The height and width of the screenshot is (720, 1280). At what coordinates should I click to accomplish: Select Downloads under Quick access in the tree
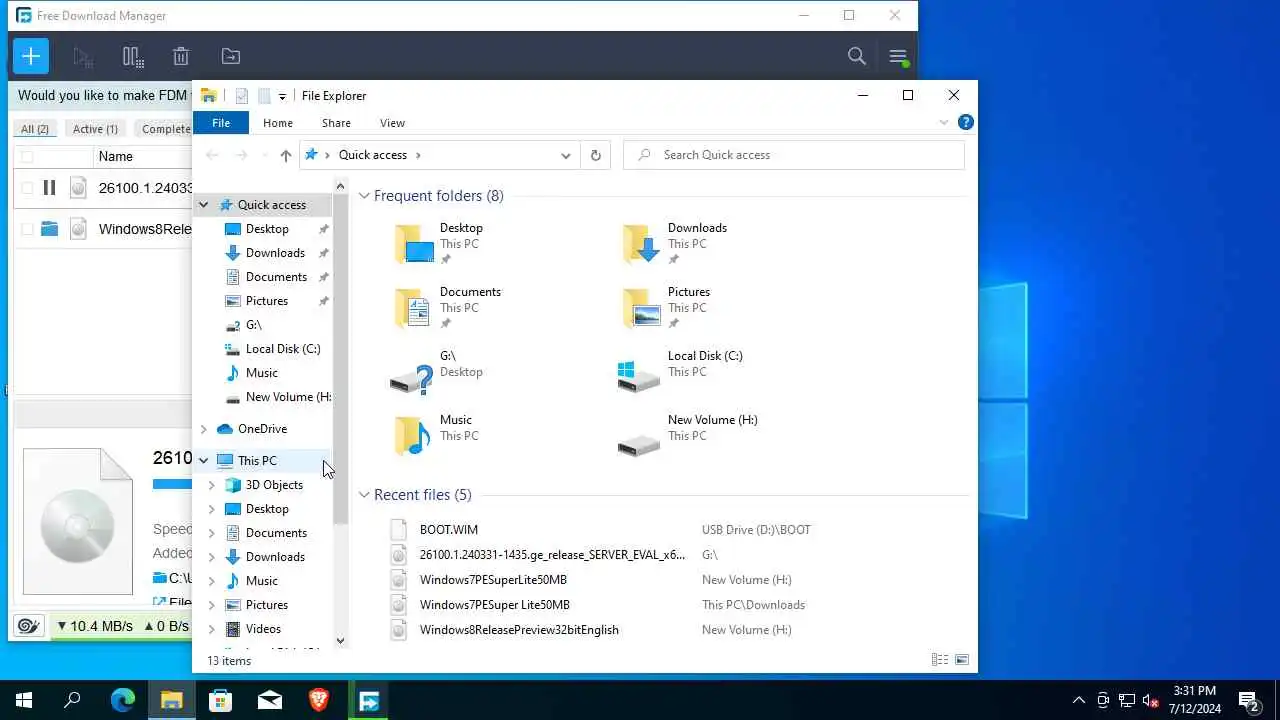(275, 253)
